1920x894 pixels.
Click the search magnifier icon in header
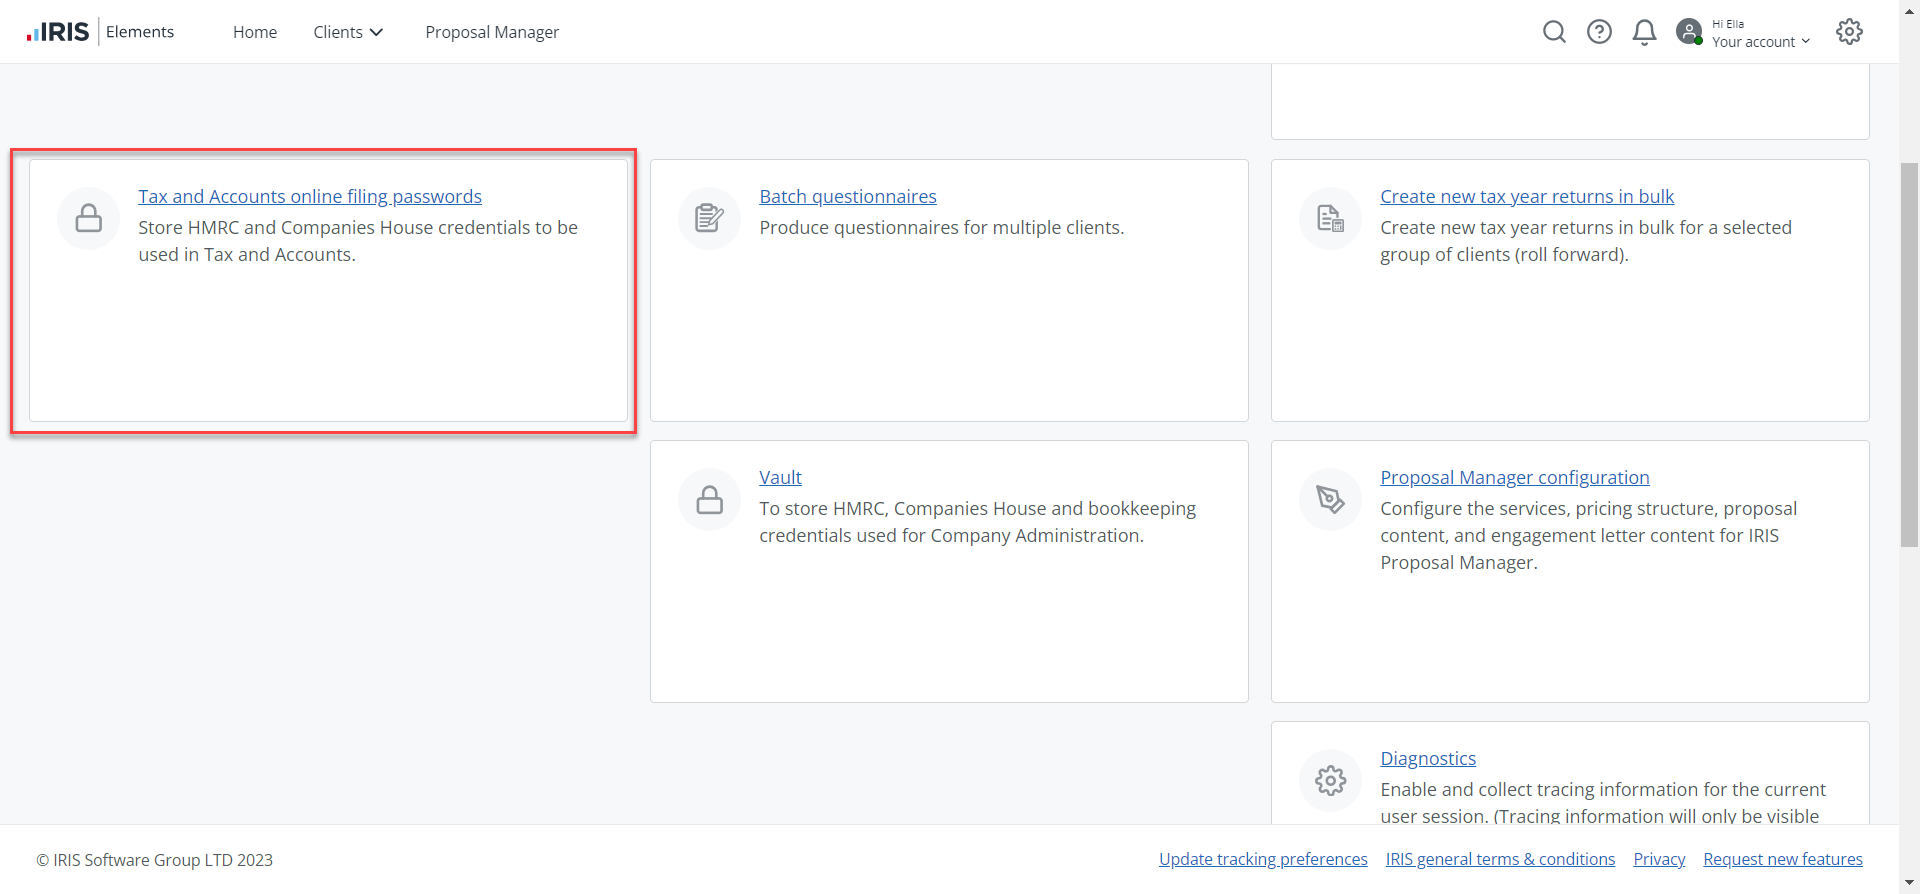click(x=1554, y=32)
